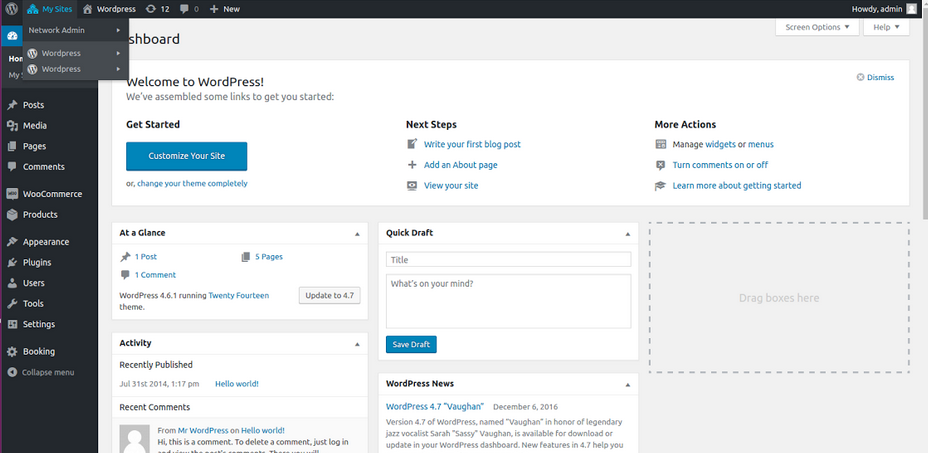
Task: Open the New content menu
Action: (224, 9)
